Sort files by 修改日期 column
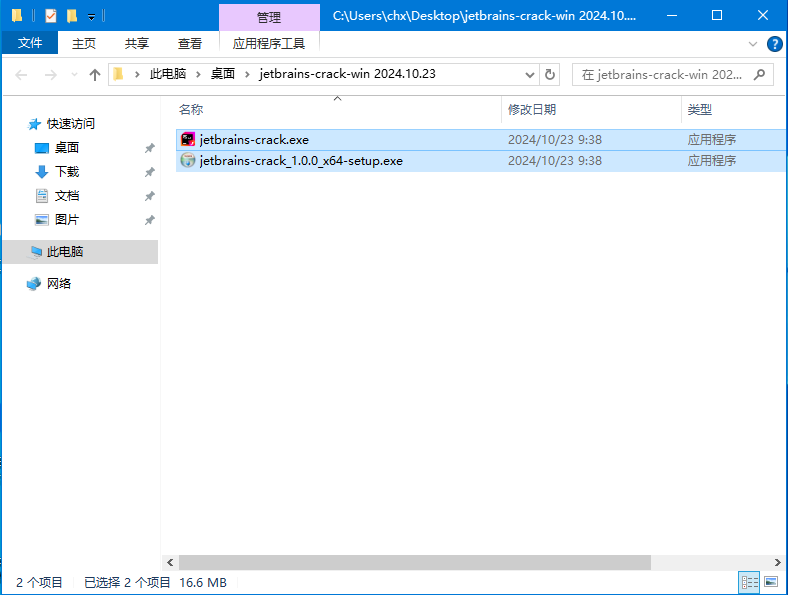 pos(532,110)
